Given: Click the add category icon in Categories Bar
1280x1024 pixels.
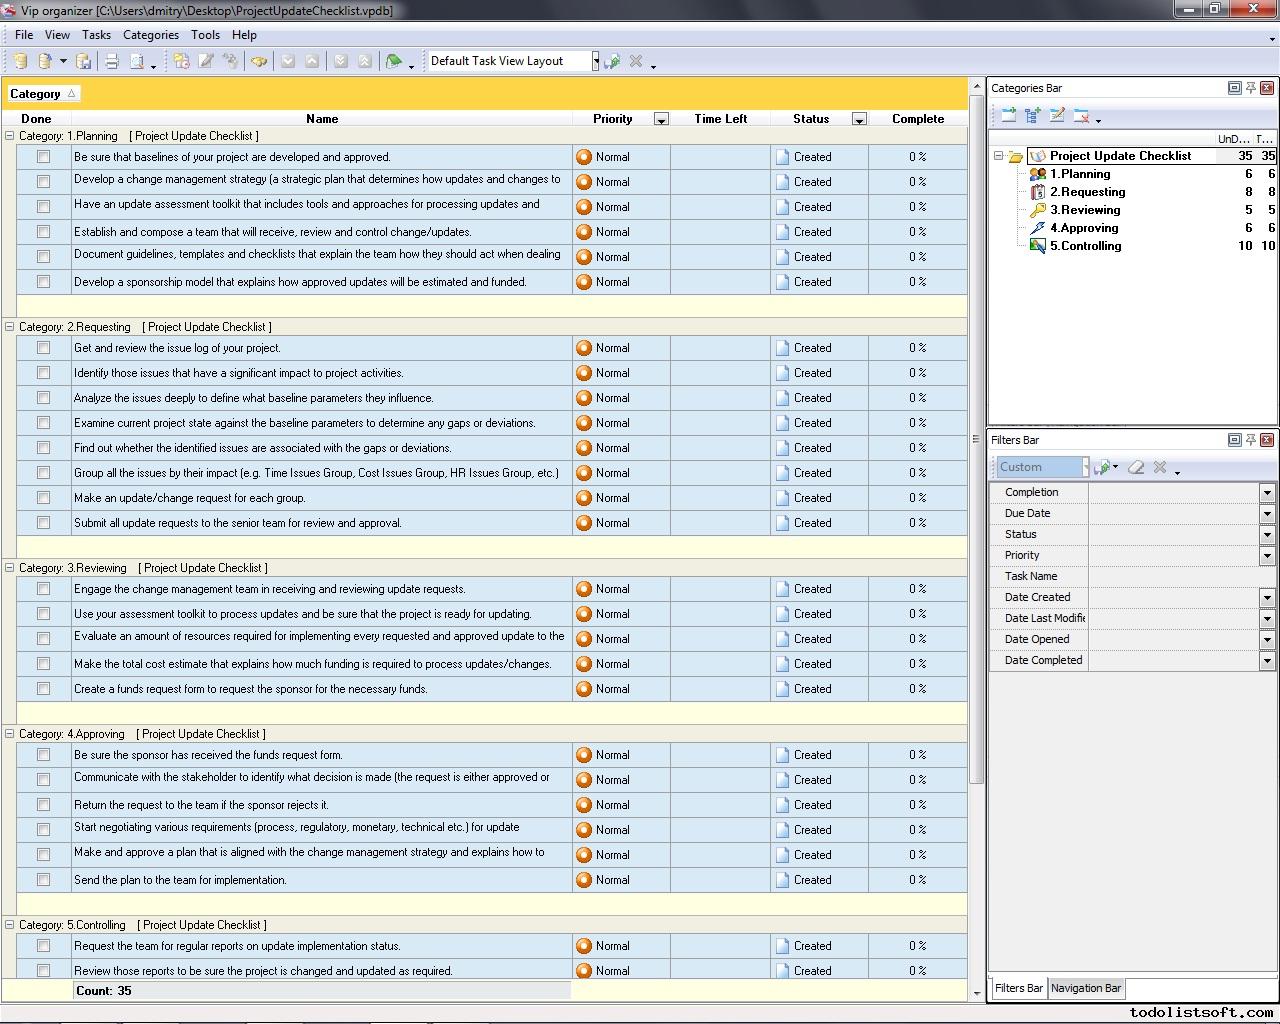Looking at the screenshot, I should pos(1008,116).
